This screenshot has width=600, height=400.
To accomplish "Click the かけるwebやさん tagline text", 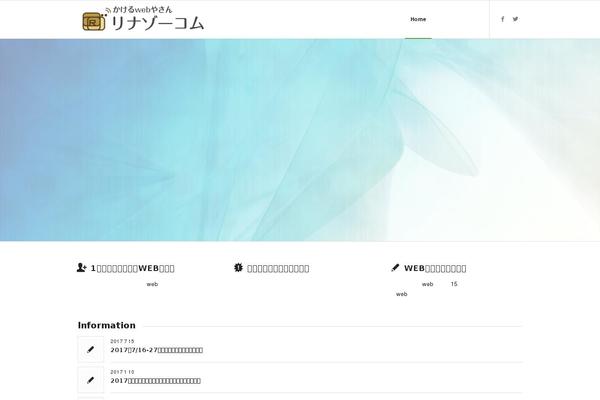I will pos(142,10).
